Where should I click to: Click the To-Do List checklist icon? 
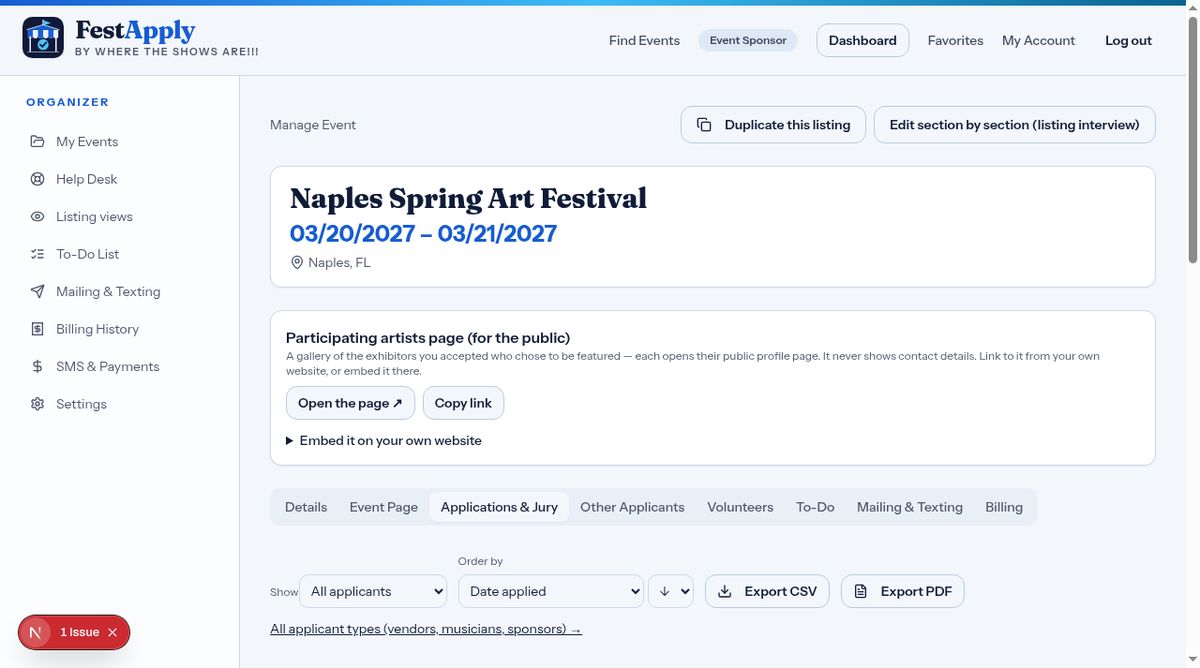(x=37, y=254)
